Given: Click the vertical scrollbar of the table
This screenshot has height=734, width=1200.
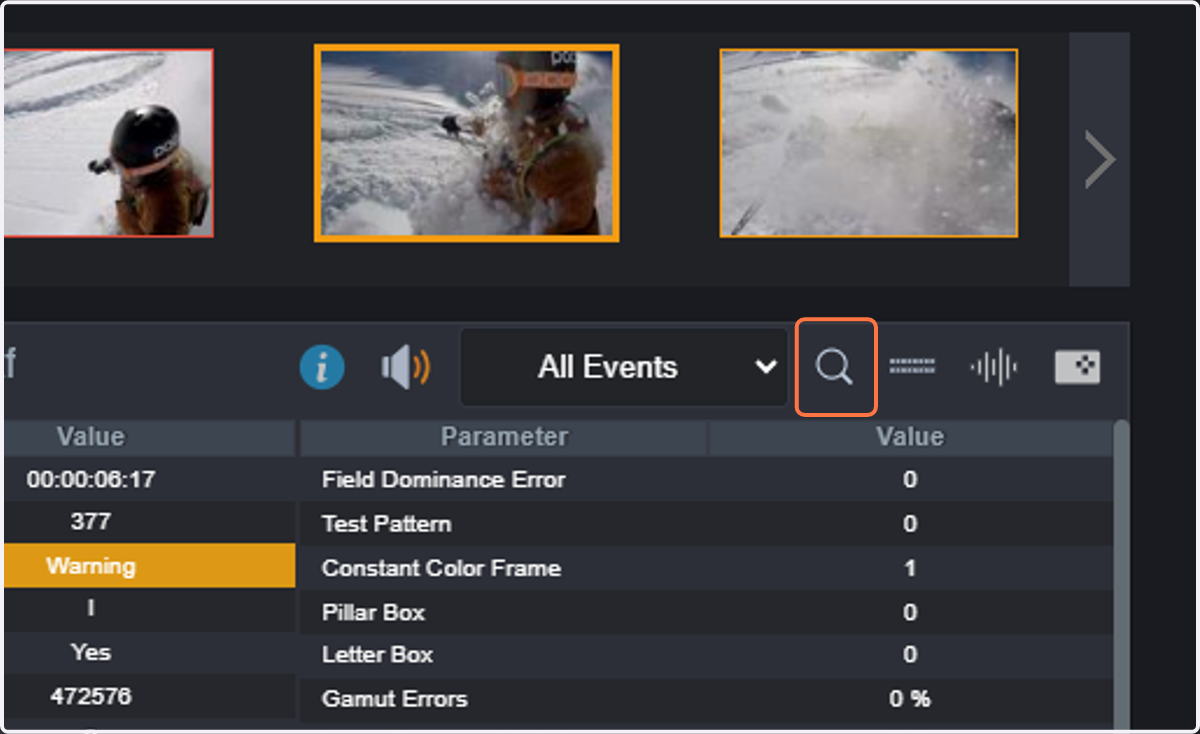Looking at the screenshot, I should [1122, 575].
